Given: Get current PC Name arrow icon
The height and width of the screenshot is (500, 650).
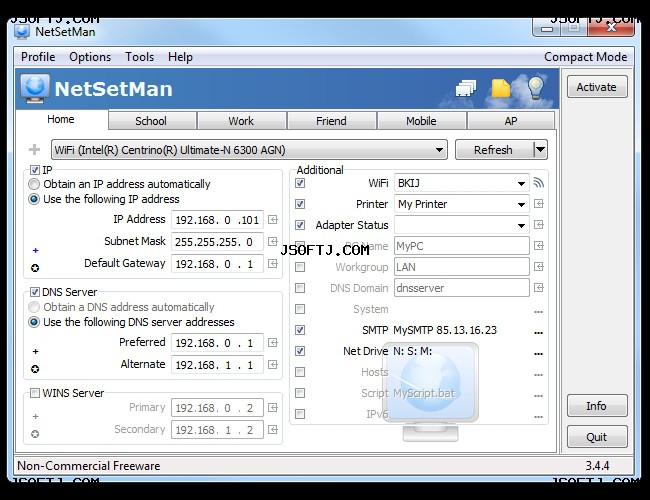Looking at the screenshot, I should pos(538,246).
